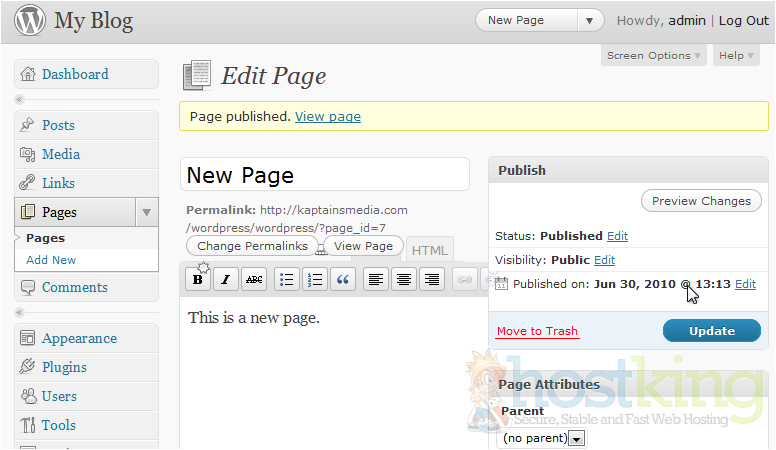Align the editor text to the left

pyautogui.click(x=376, y=280)
